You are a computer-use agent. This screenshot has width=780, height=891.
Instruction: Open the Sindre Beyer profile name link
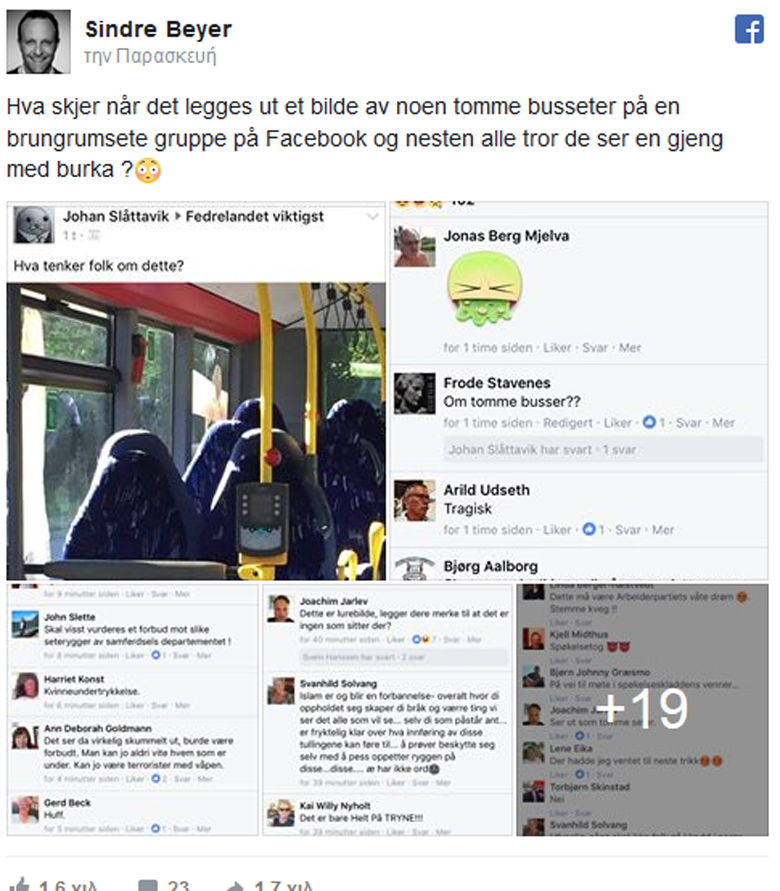click(158, 29)
